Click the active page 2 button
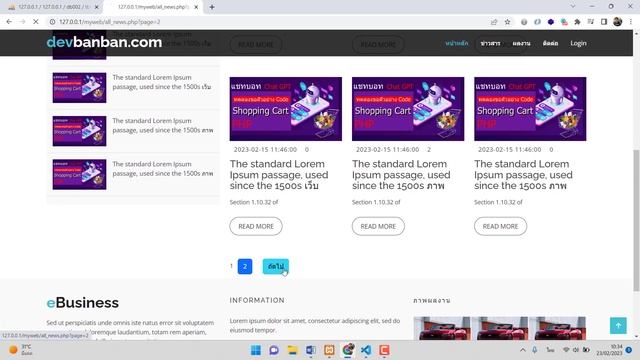 pyautogui.click(x=245, y=266)
